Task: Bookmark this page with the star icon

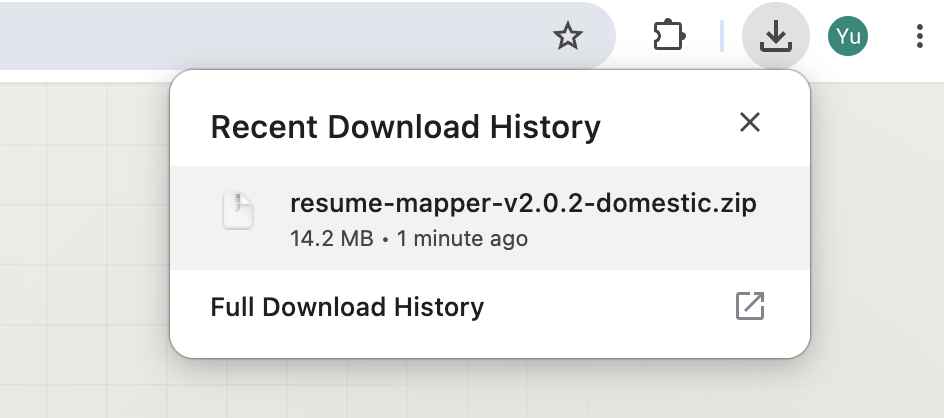Action: pos(568,36)
